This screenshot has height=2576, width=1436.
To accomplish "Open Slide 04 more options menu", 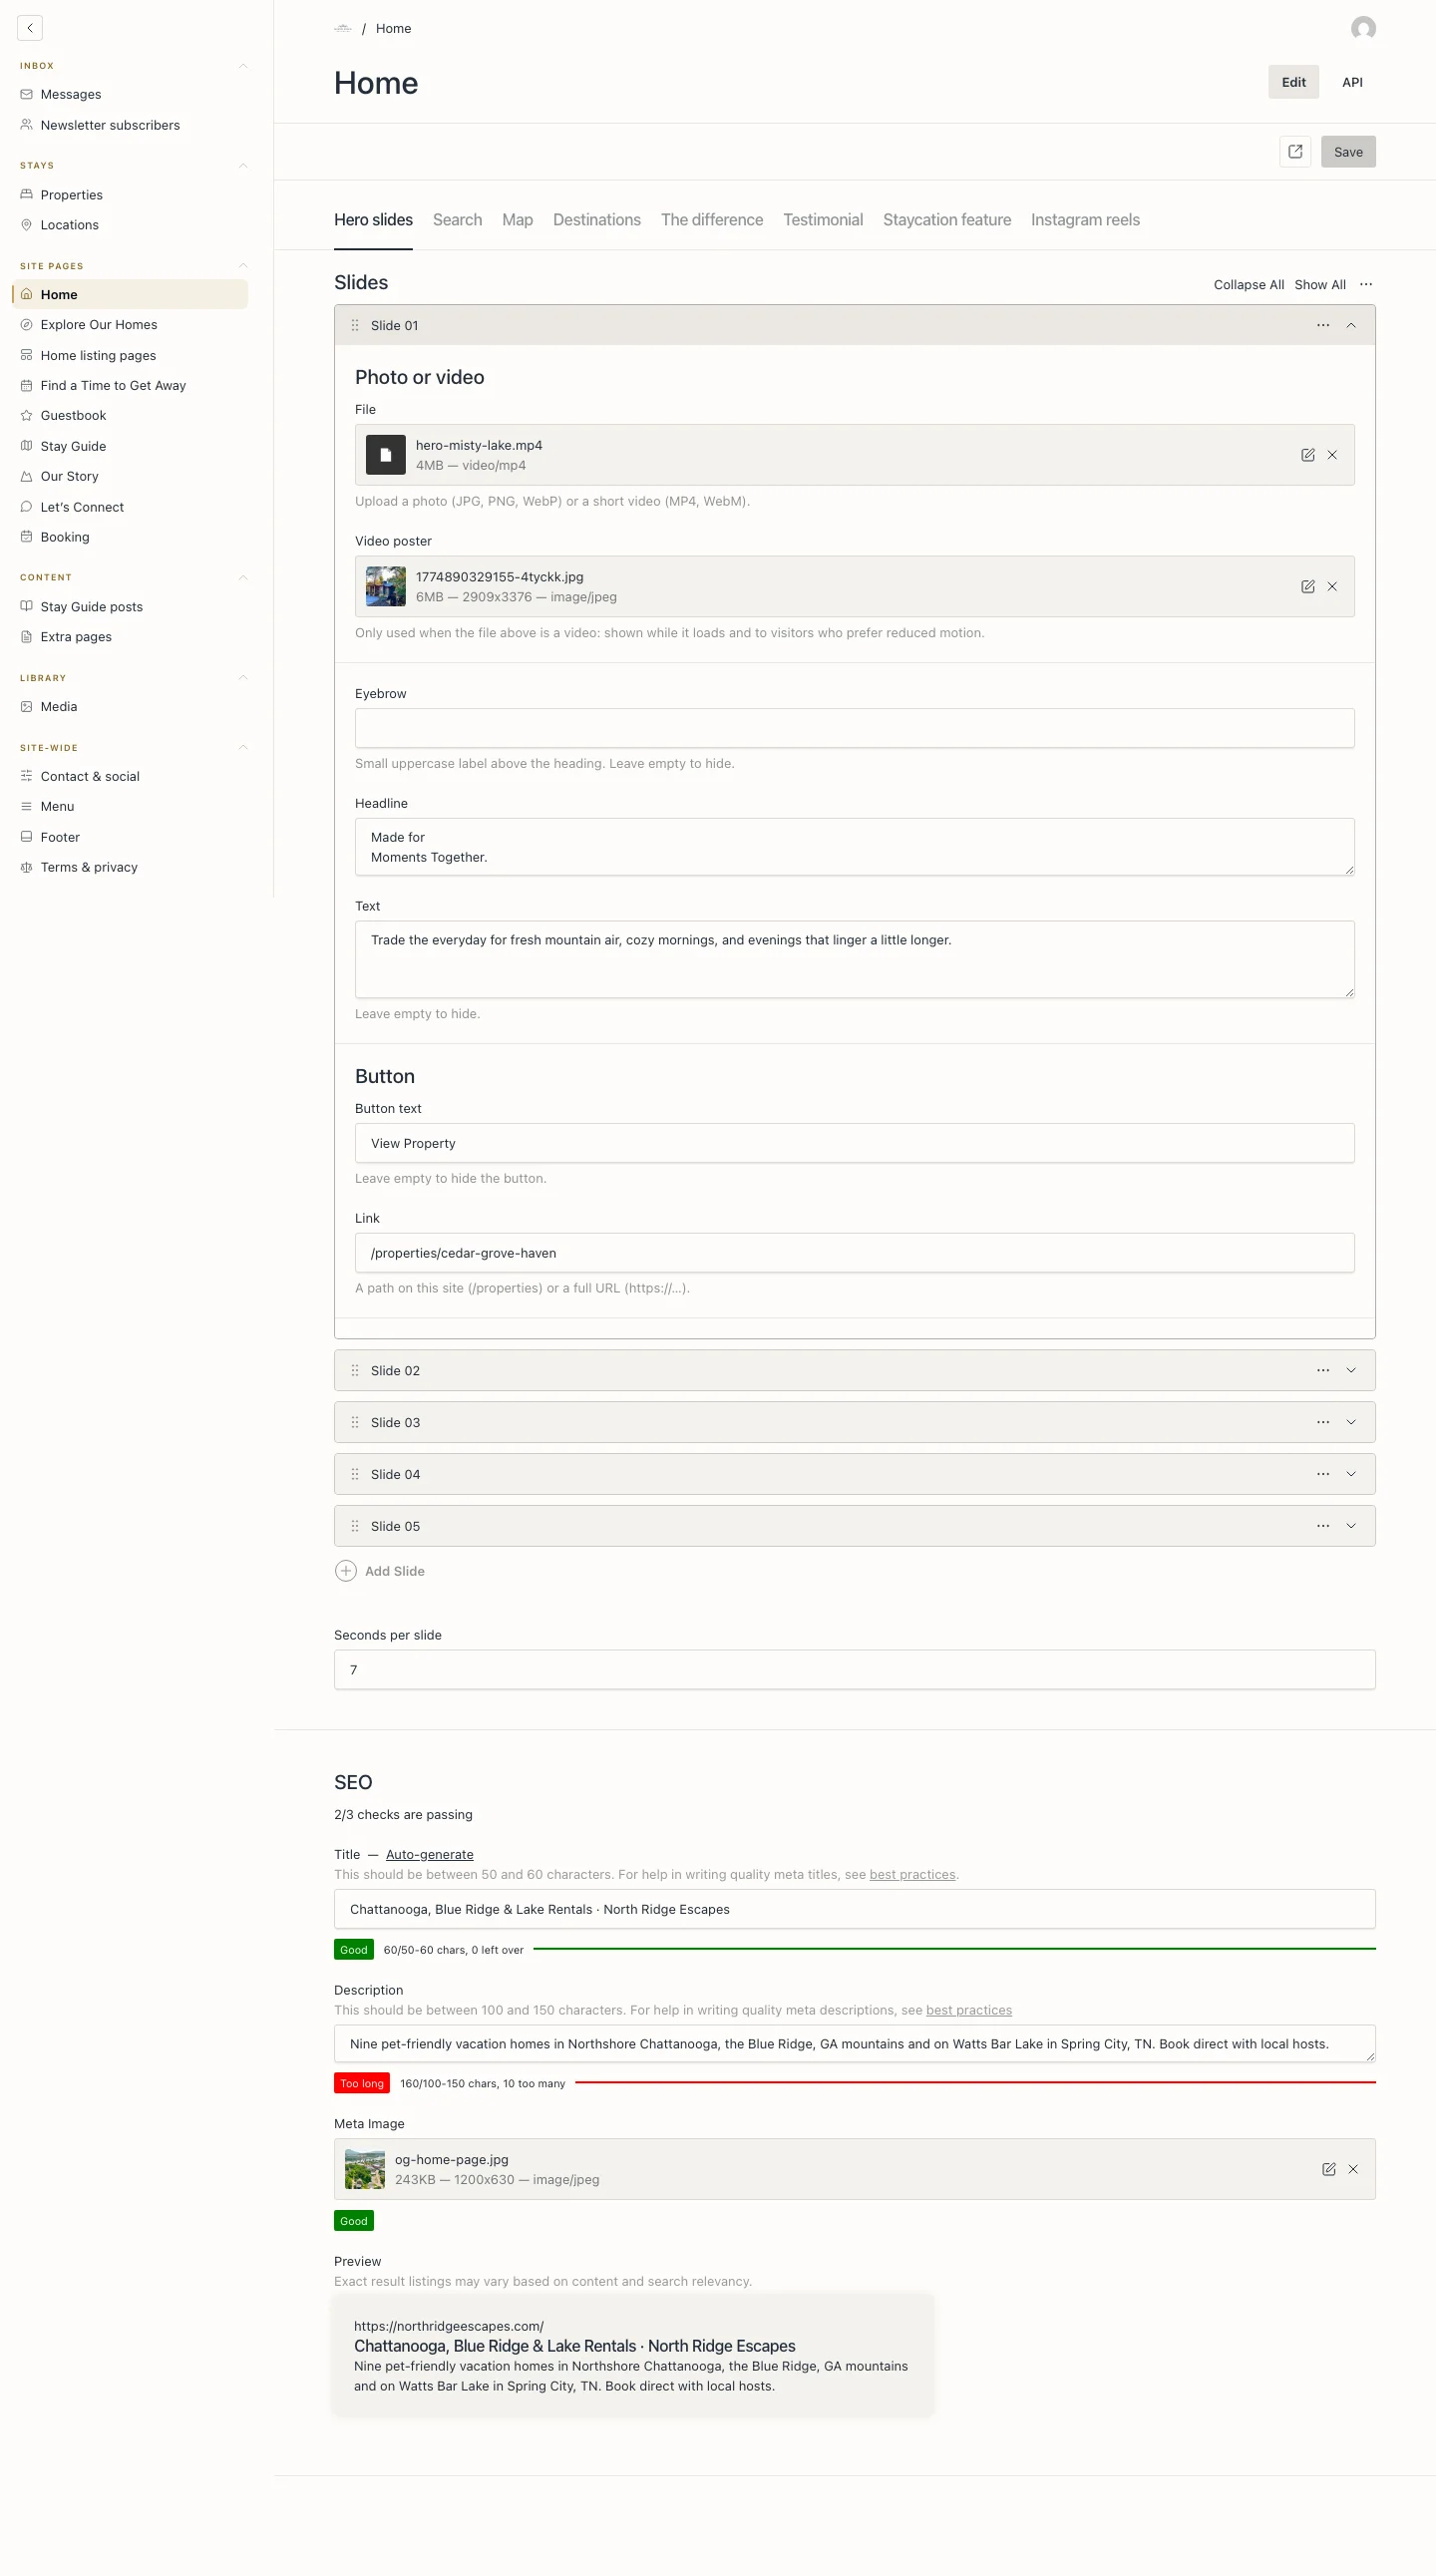I will pos(1323,1474).
